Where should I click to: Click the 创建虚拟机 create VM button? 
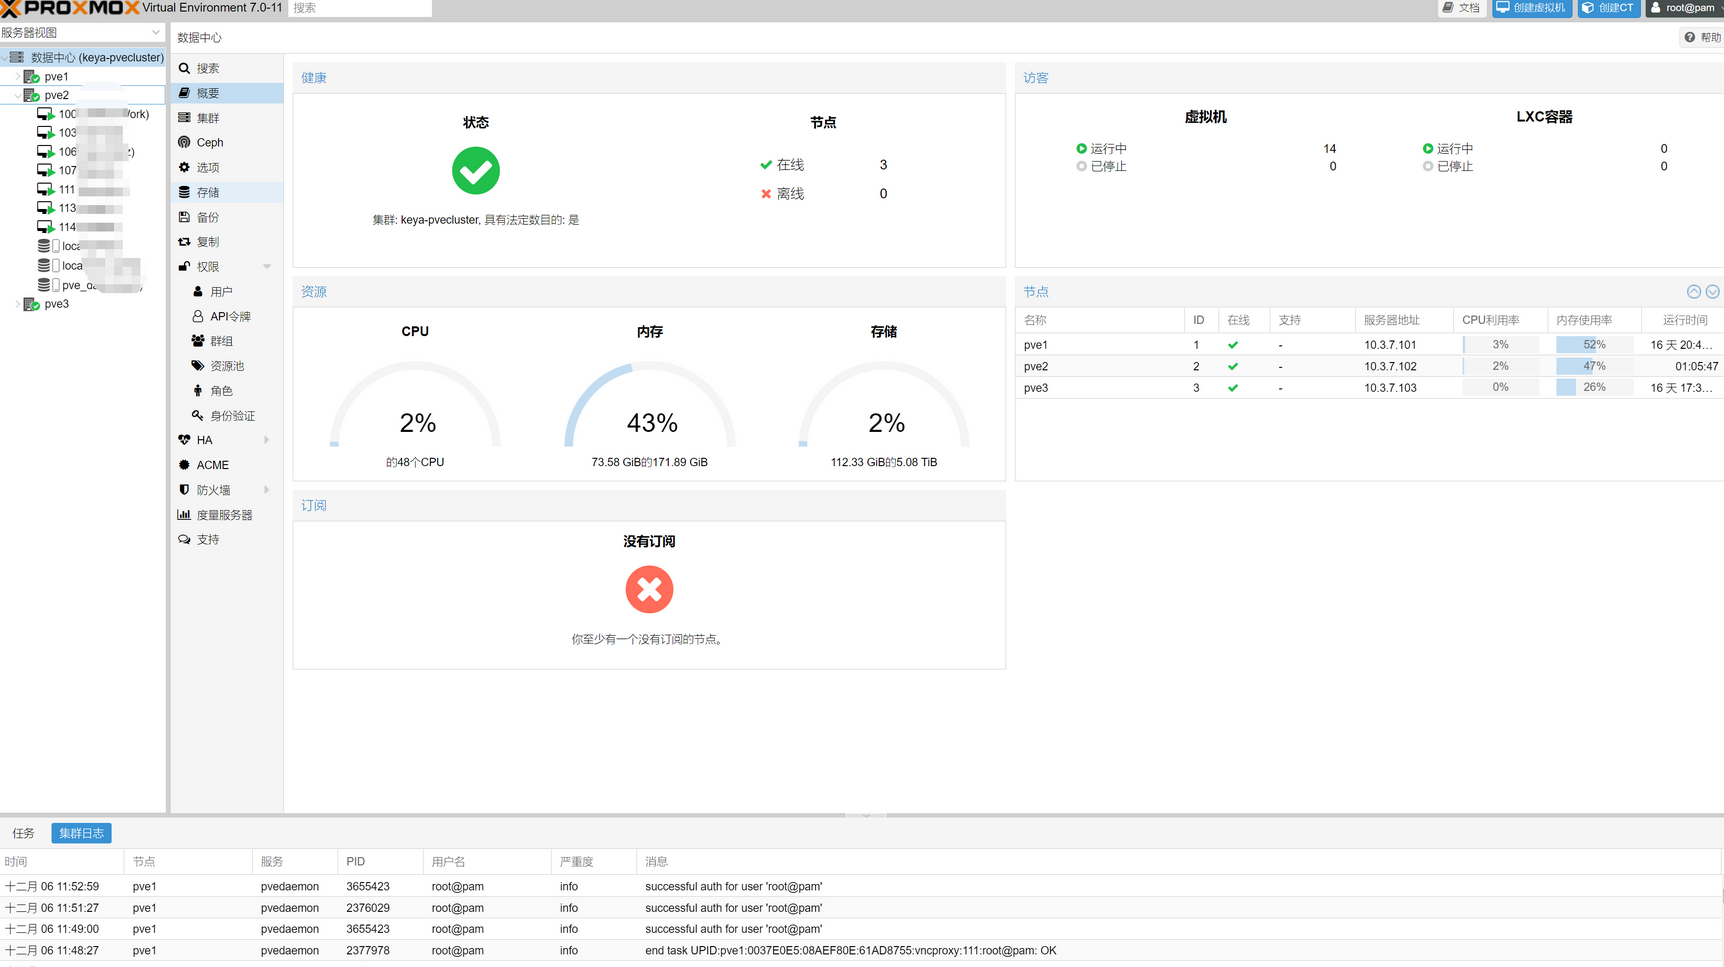point(1532,8)
